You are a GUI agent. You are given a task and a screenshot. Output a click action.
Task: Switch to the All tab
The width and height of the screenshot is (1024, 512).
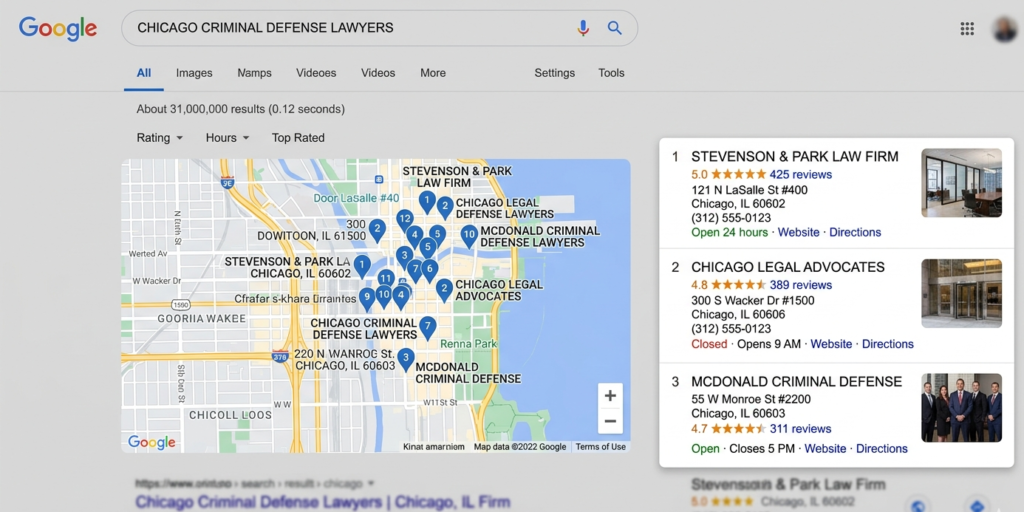tap(144, 73)
